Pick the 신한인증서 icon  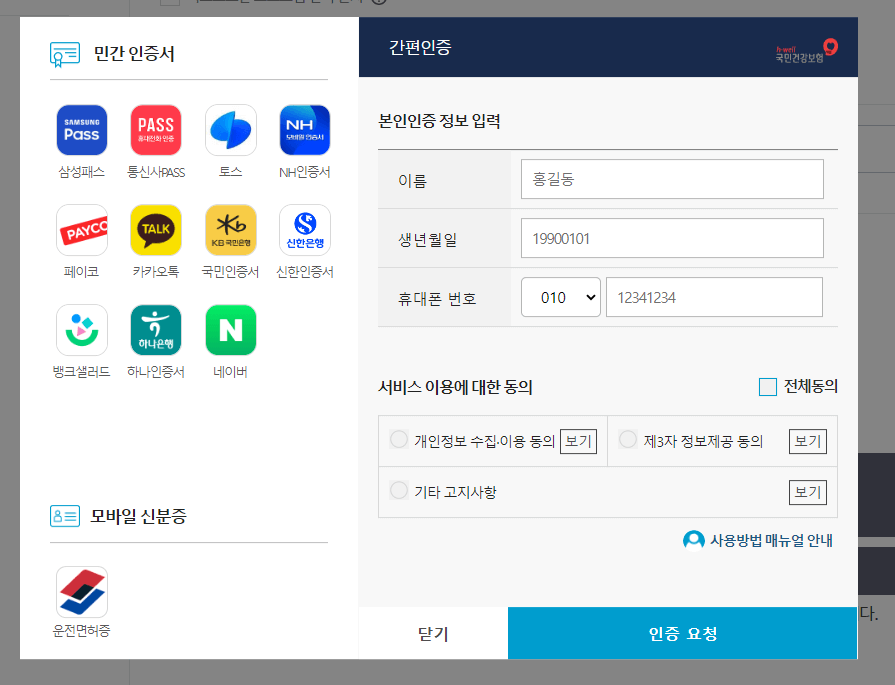305,230
